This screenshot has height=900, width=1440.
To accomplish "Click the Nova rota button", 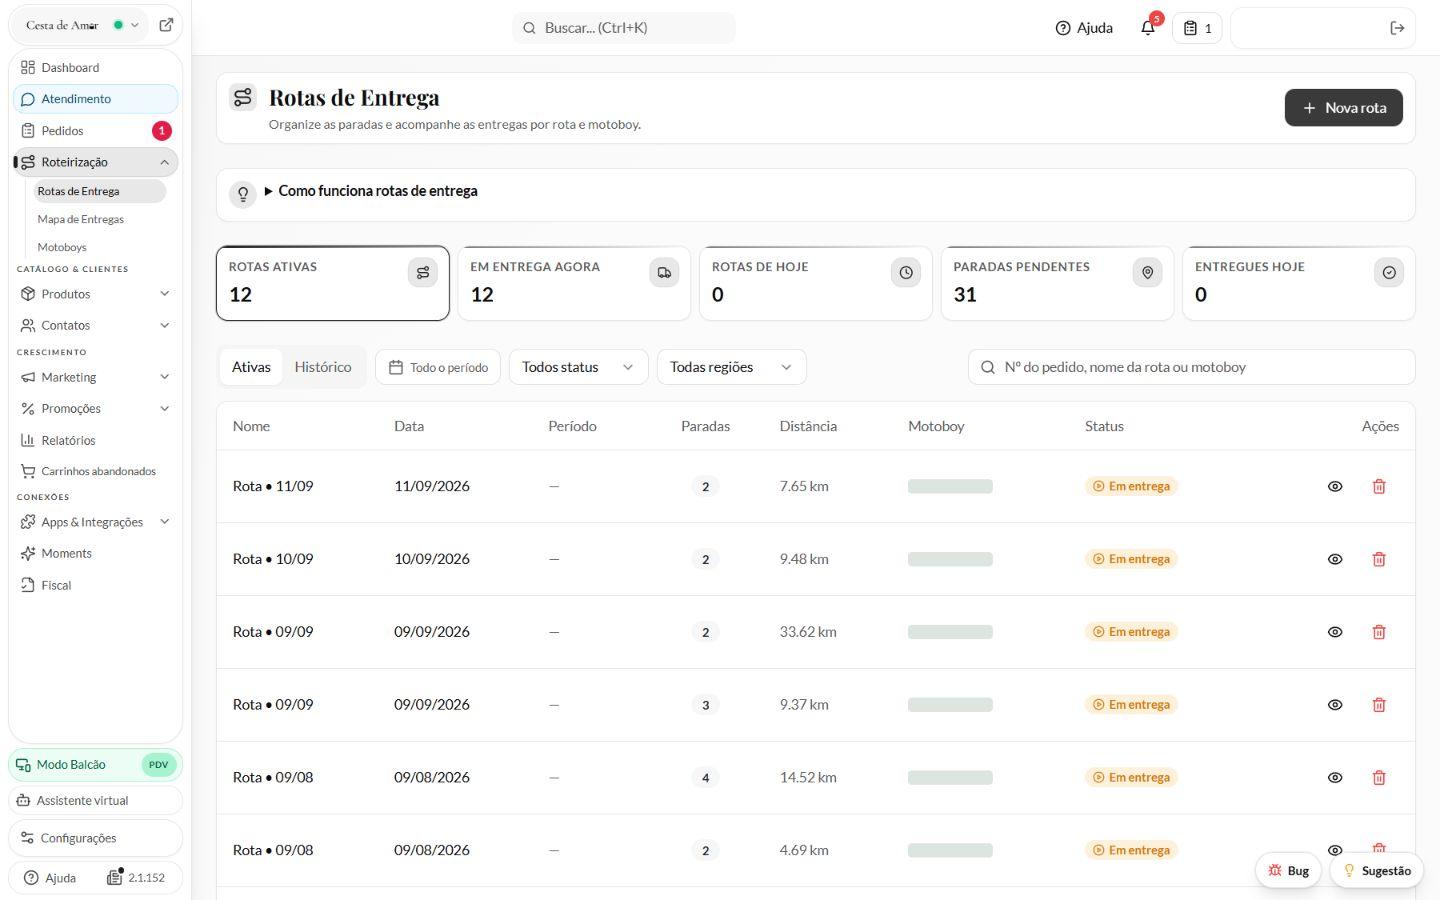I will click(1343, 108).
